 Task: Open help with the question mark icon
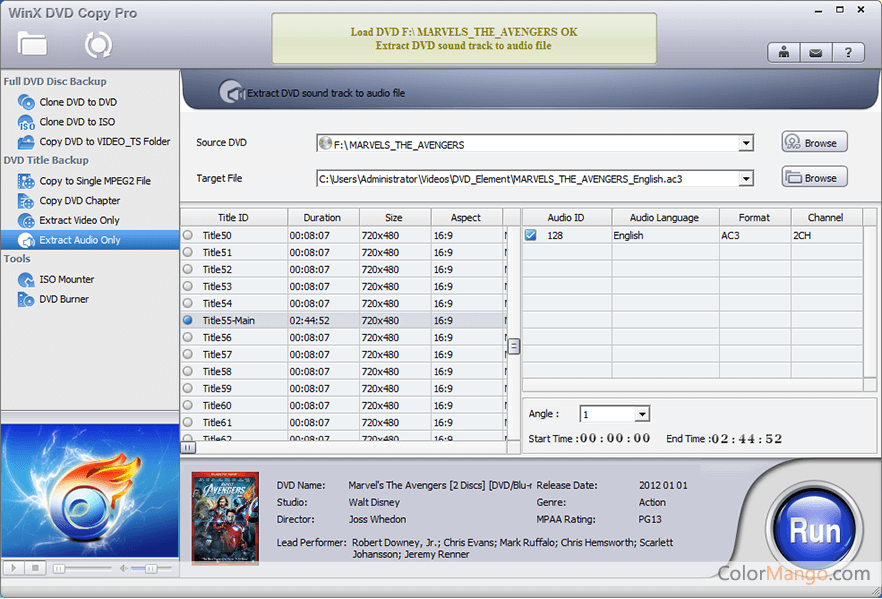pos(848,53)
